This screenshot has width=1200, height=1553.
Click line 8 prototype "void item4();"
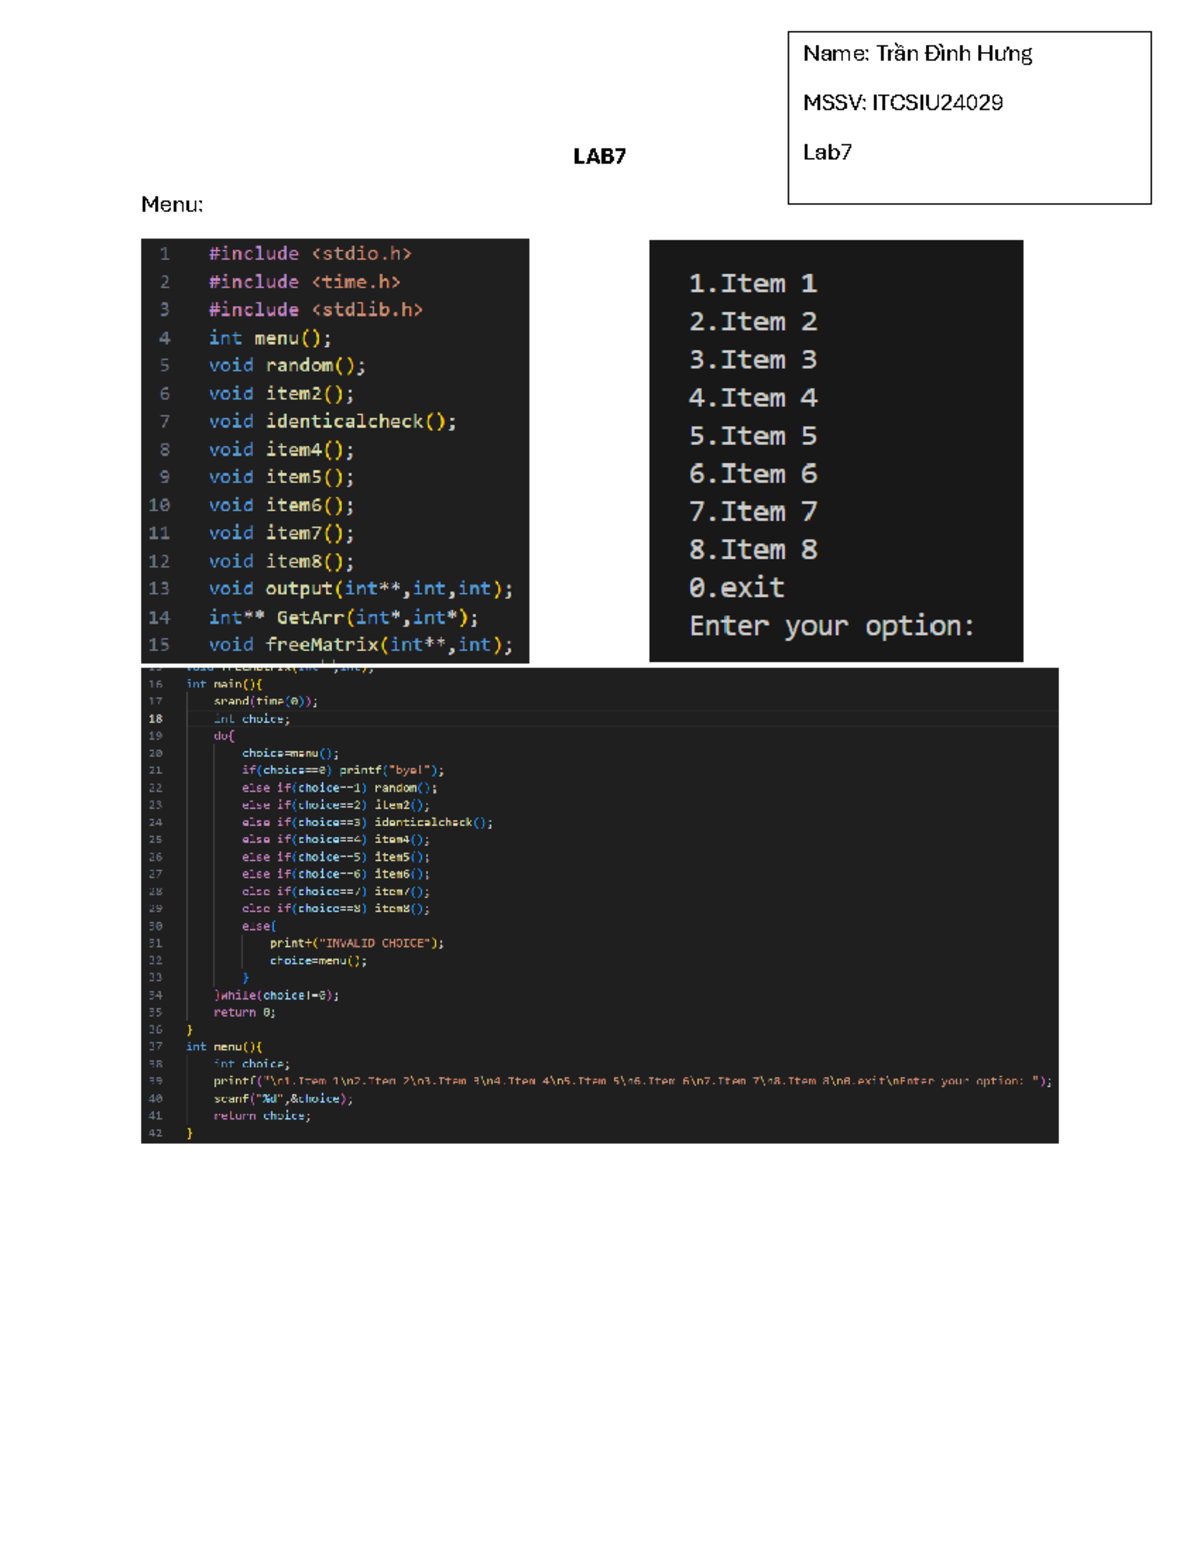(281, 450)
